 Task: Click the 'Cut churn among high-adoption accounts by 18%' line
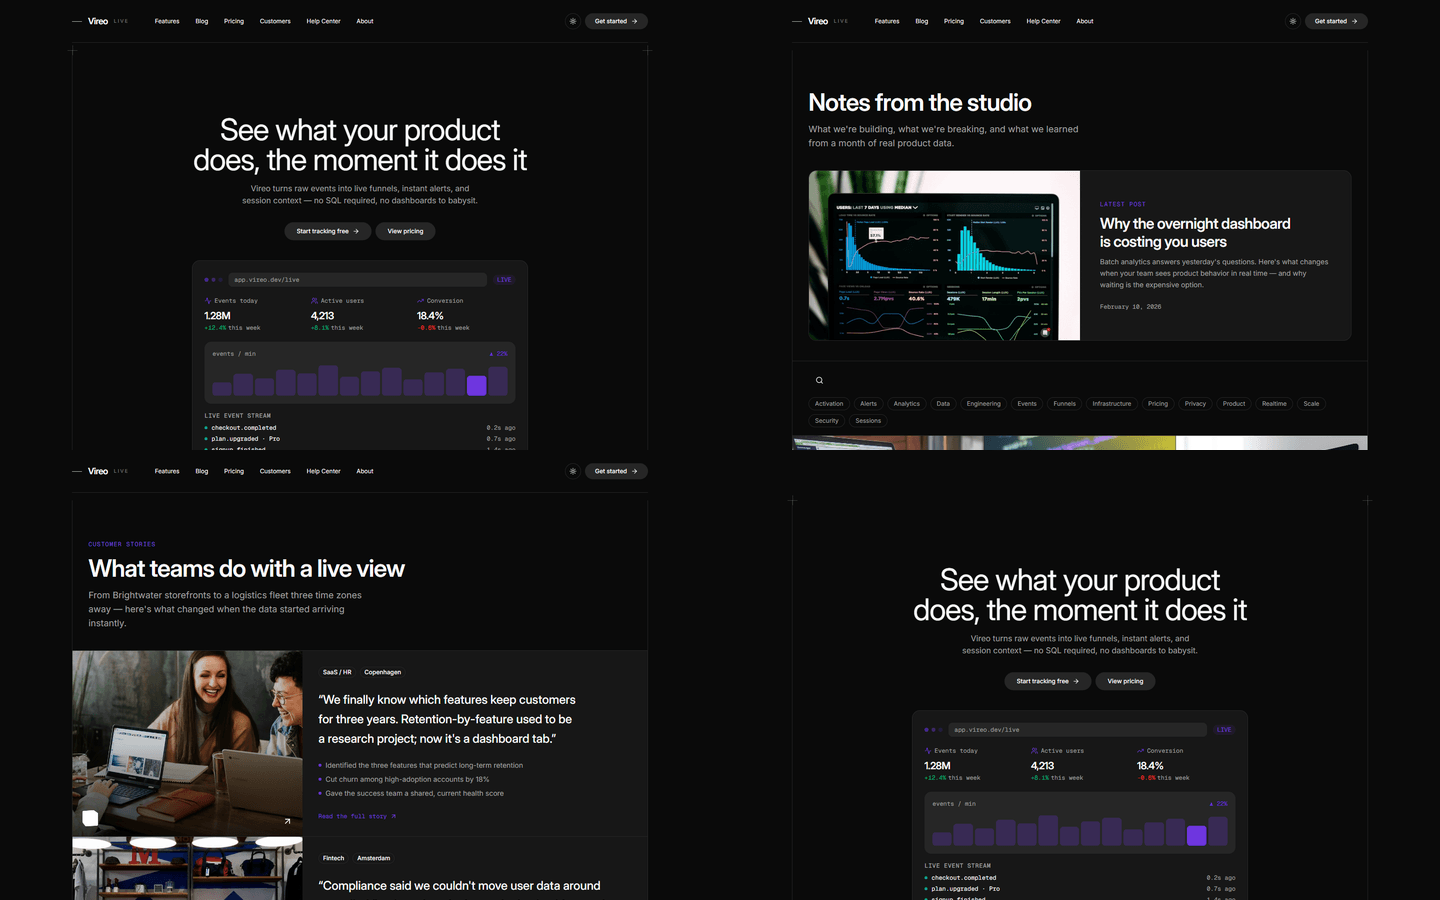tap(407, 779)
